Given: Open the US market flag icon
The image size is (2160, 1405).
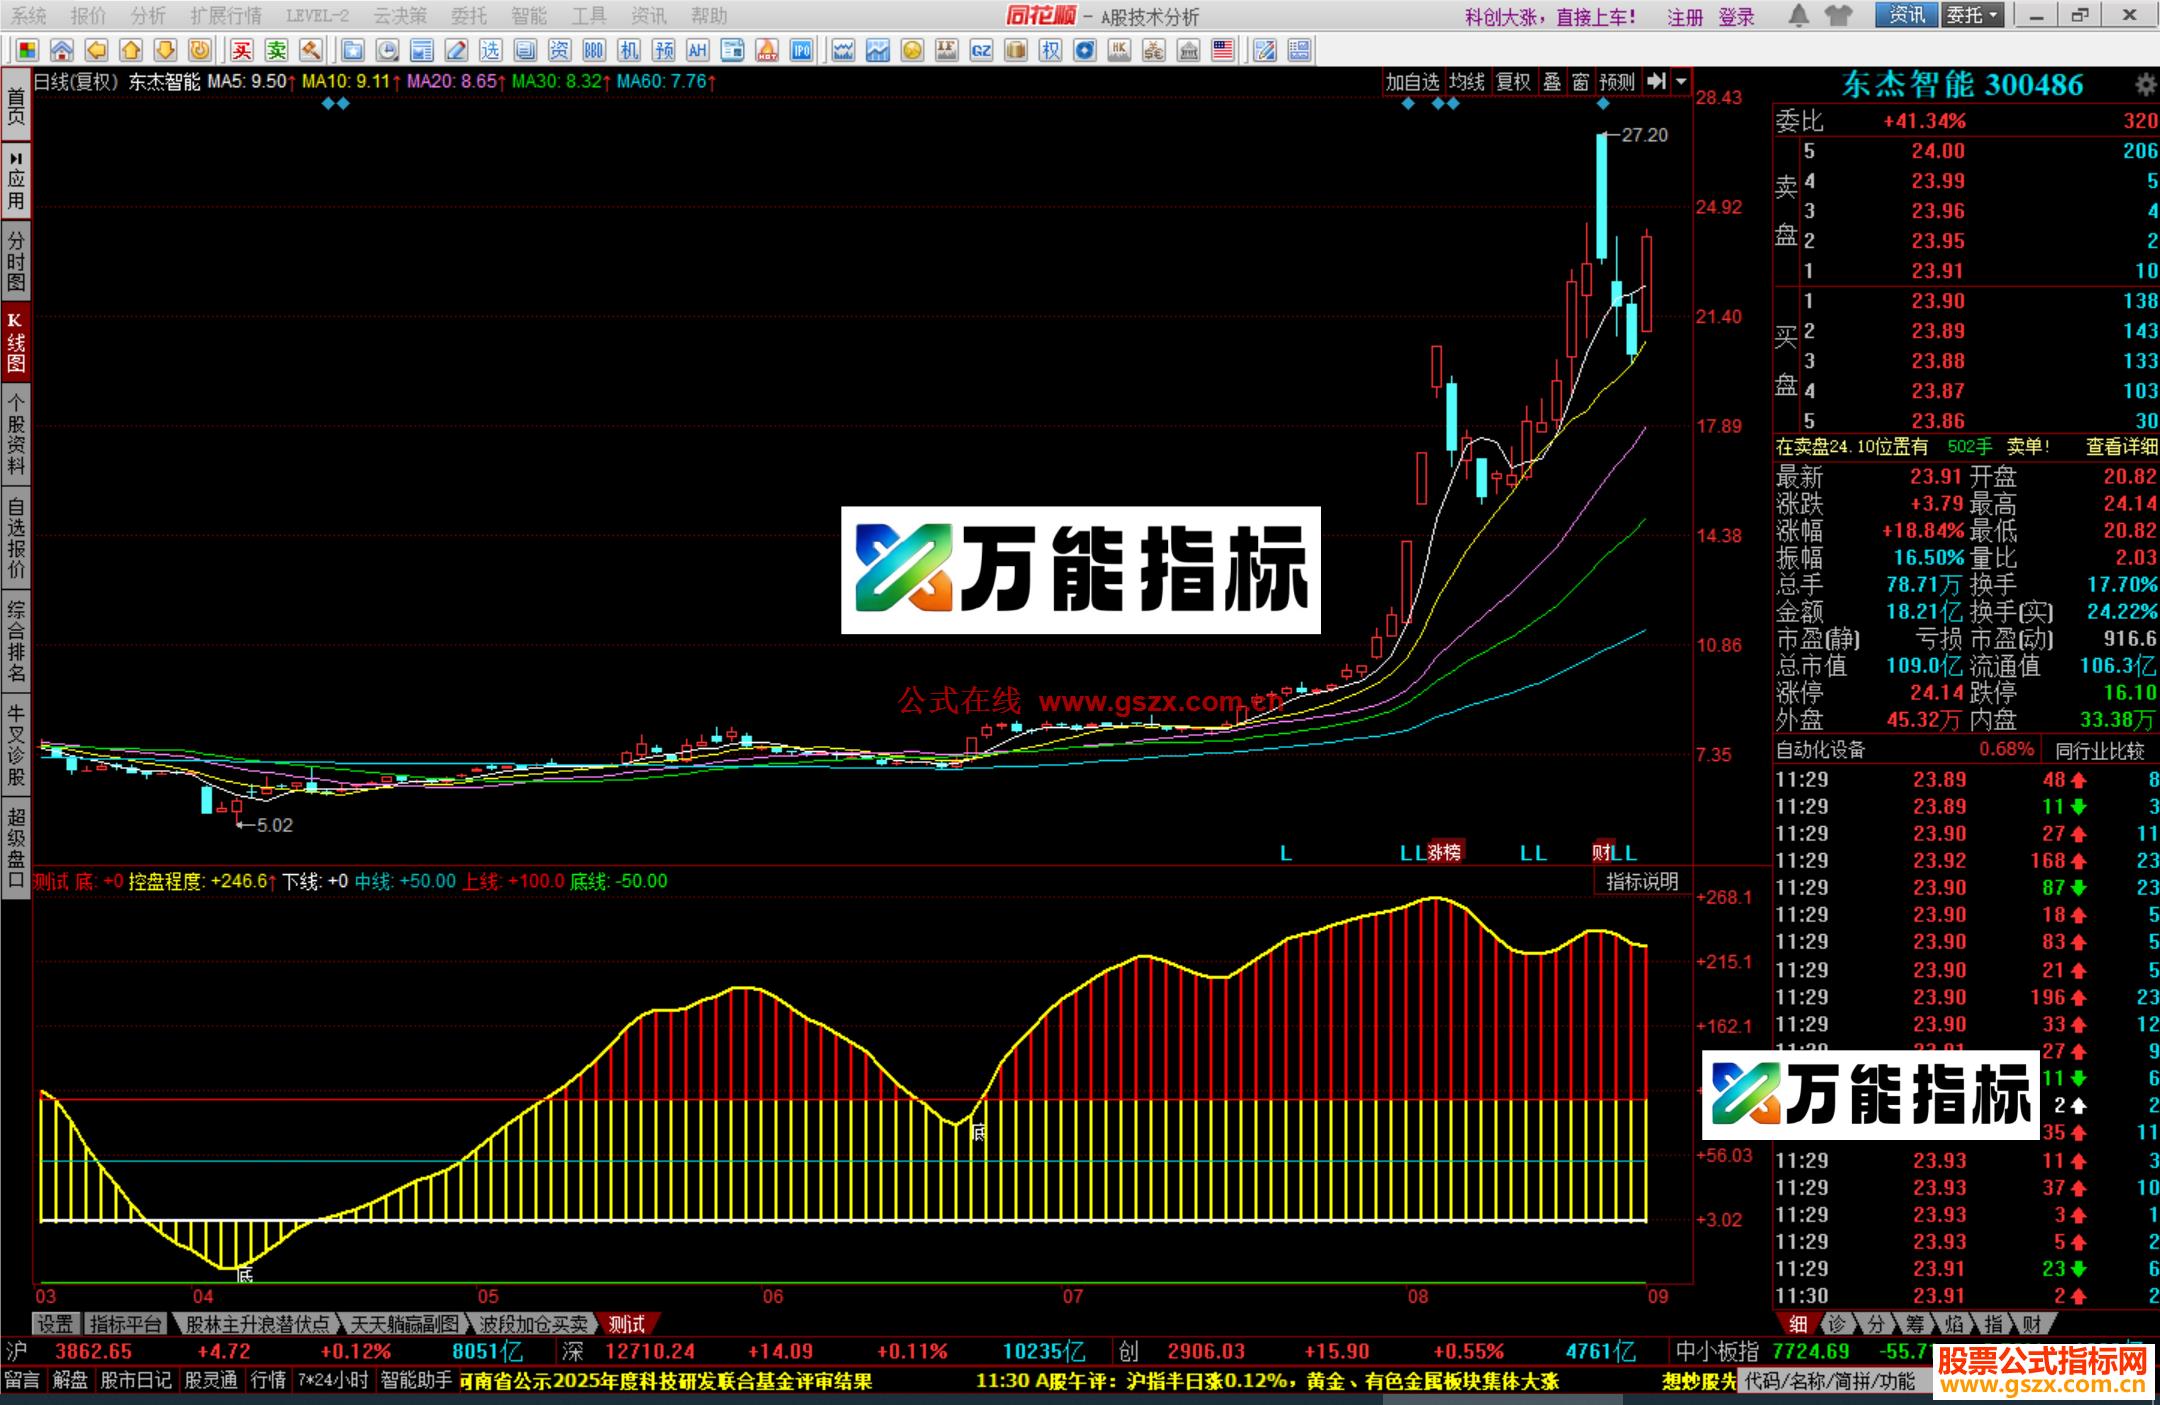Looking at the screenshot, I should (x=1223, y=50).
